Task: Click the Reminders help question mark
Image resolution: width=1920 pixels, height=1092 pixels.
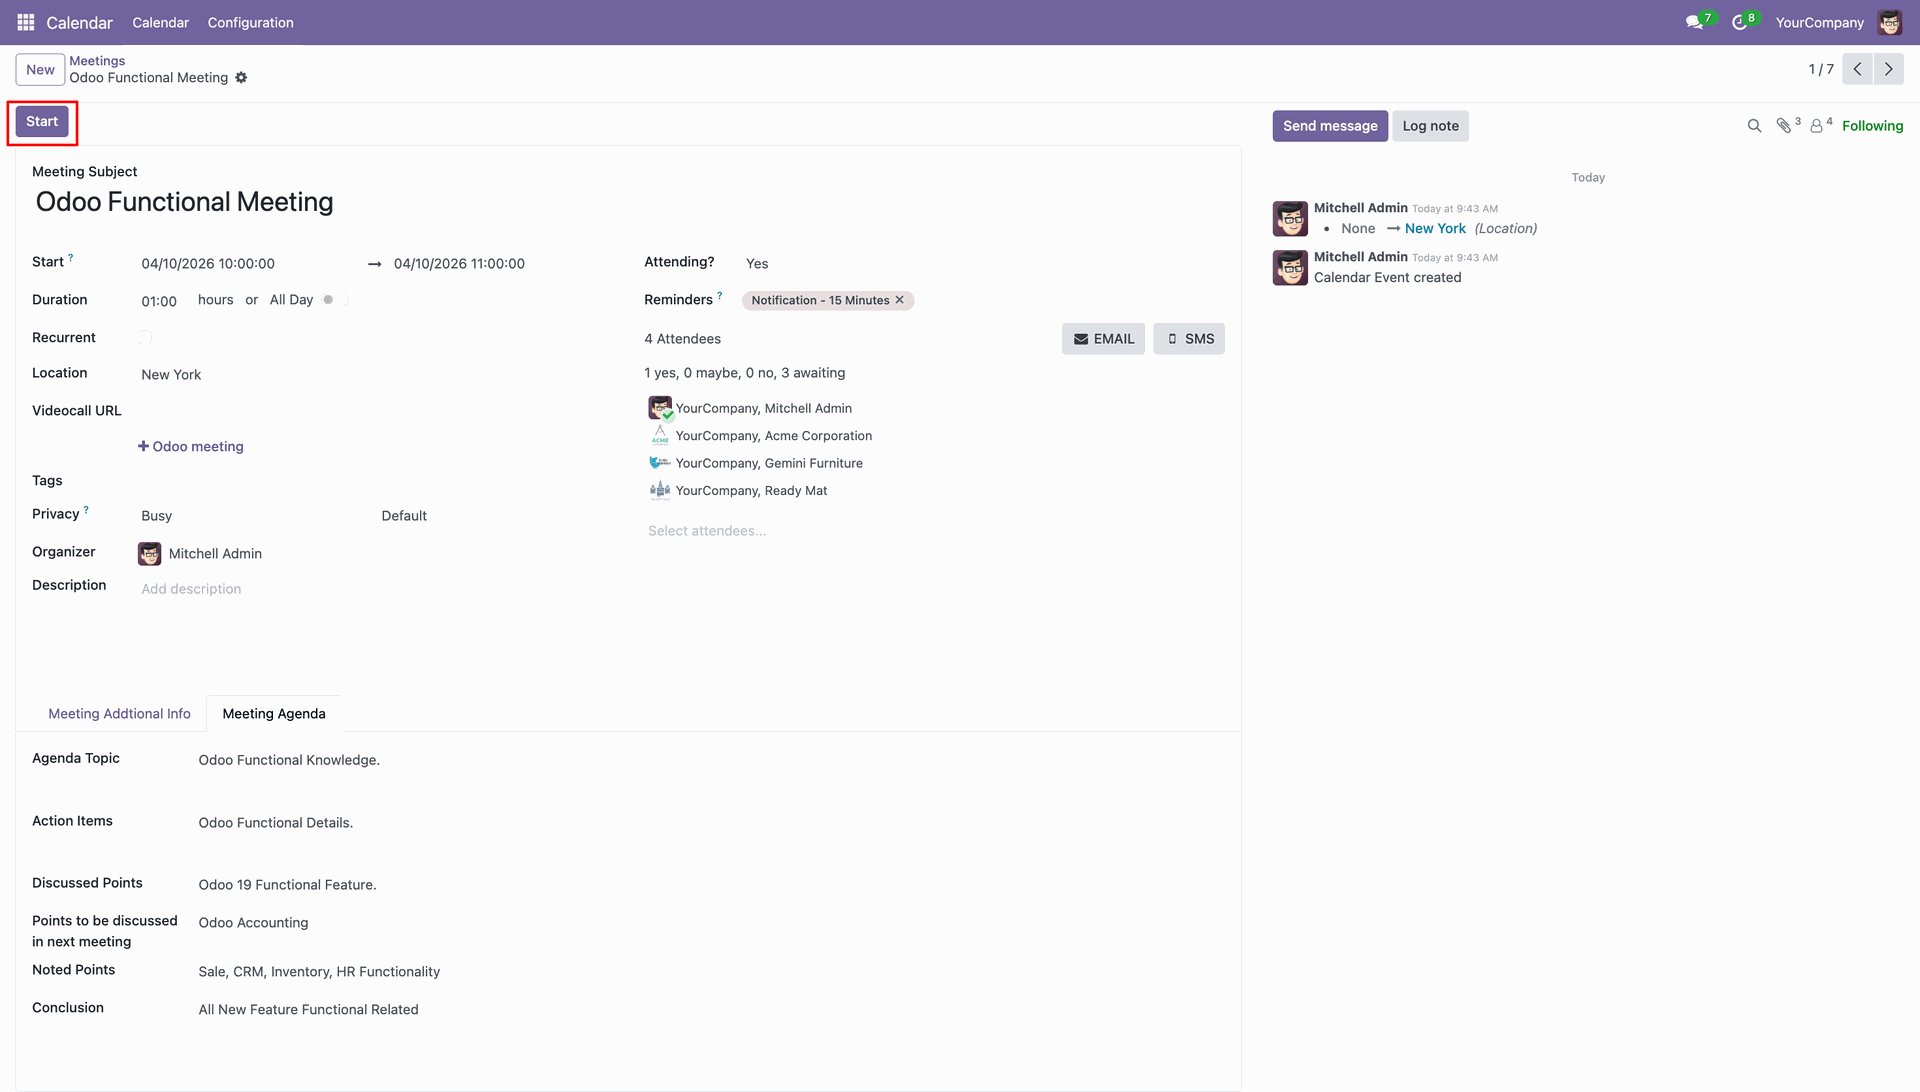Action: (x=720, y=296)
